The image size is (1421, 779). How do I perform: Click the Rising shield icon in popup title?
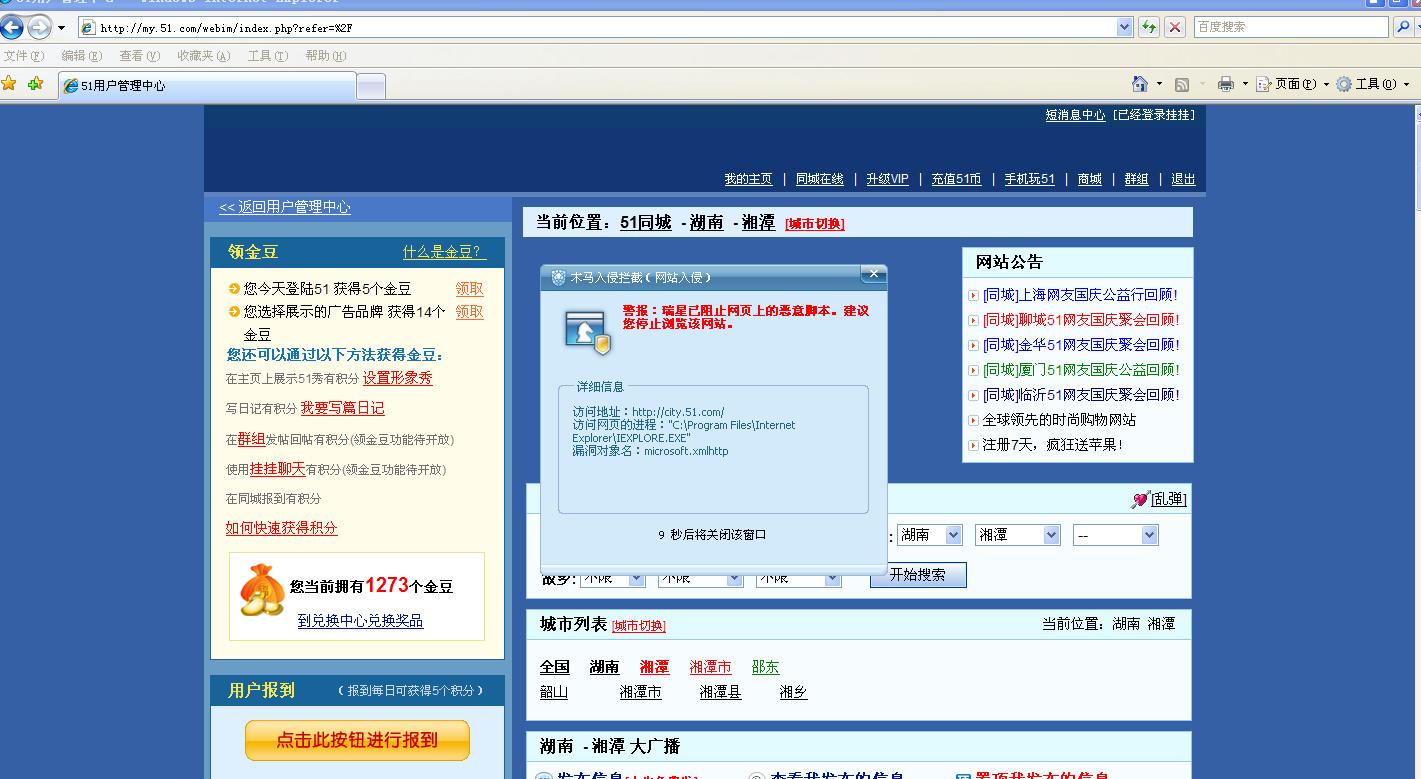(x=558, y=278)
